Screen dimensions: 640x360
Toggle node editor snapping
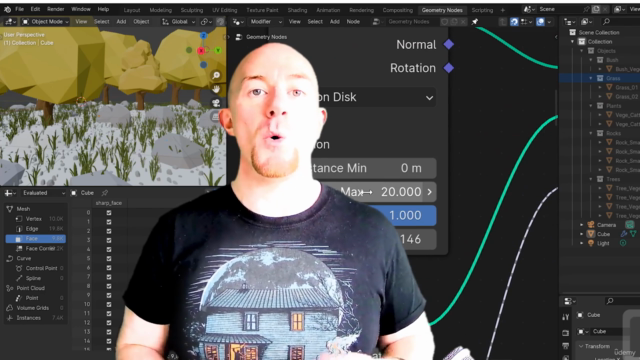click(x=514, y=22)
